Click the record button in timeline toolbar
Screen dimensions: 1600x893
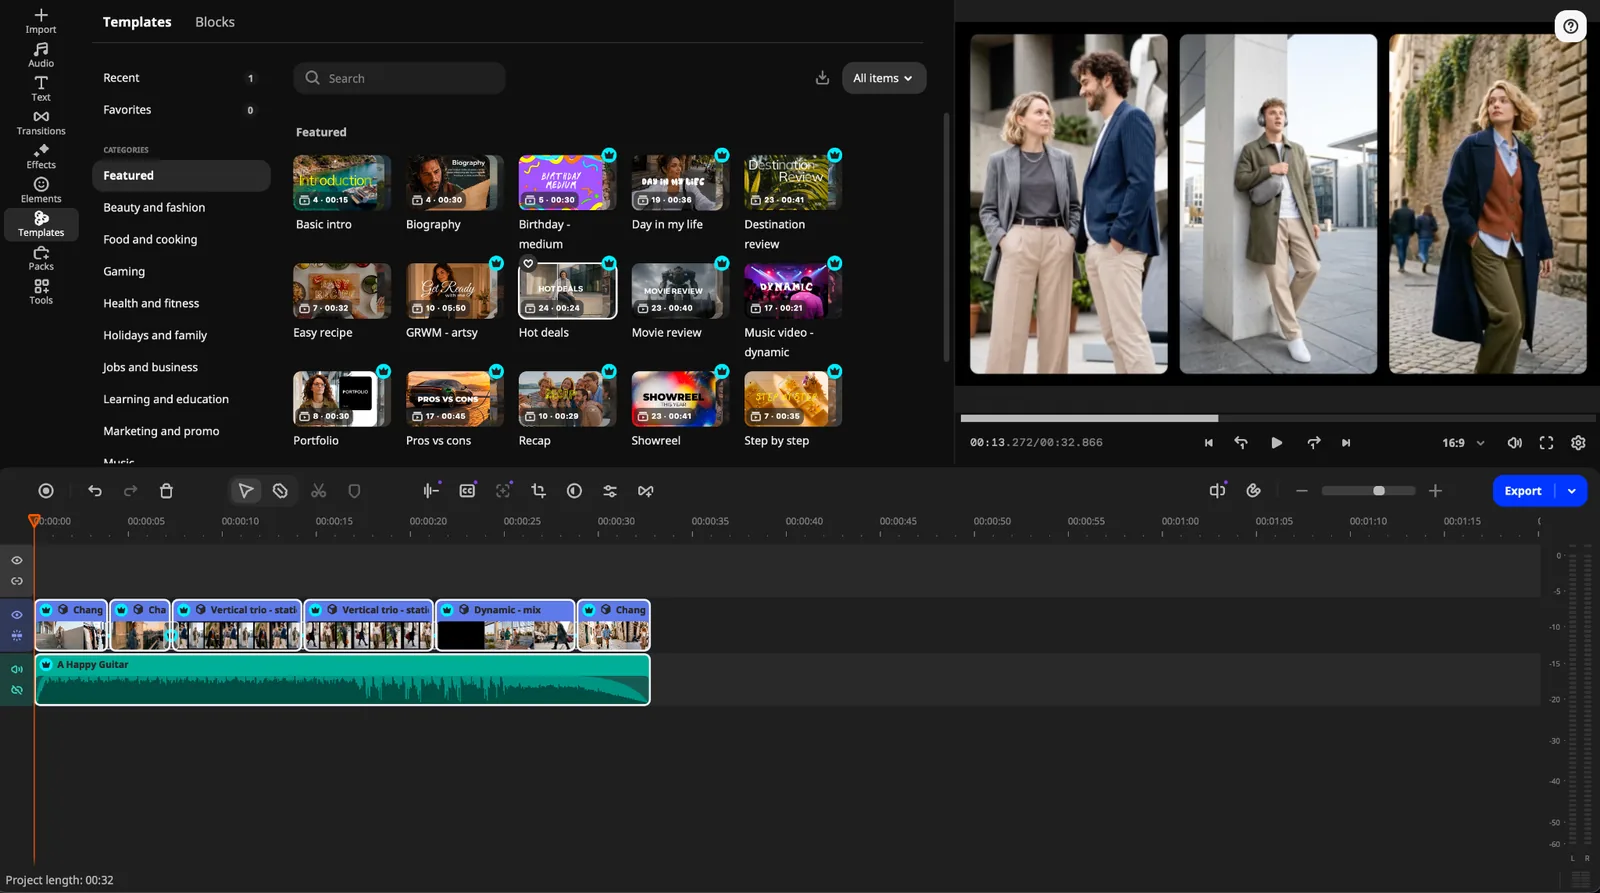tap(46, 491)
